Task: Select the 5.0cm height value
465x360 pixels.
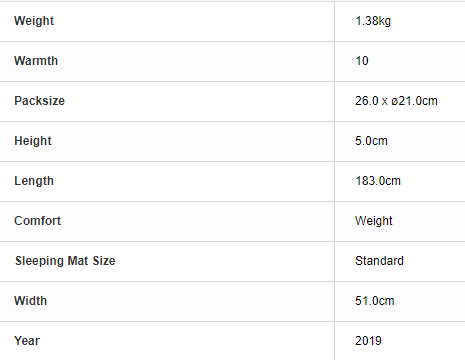Action: [x=371, y=141]
